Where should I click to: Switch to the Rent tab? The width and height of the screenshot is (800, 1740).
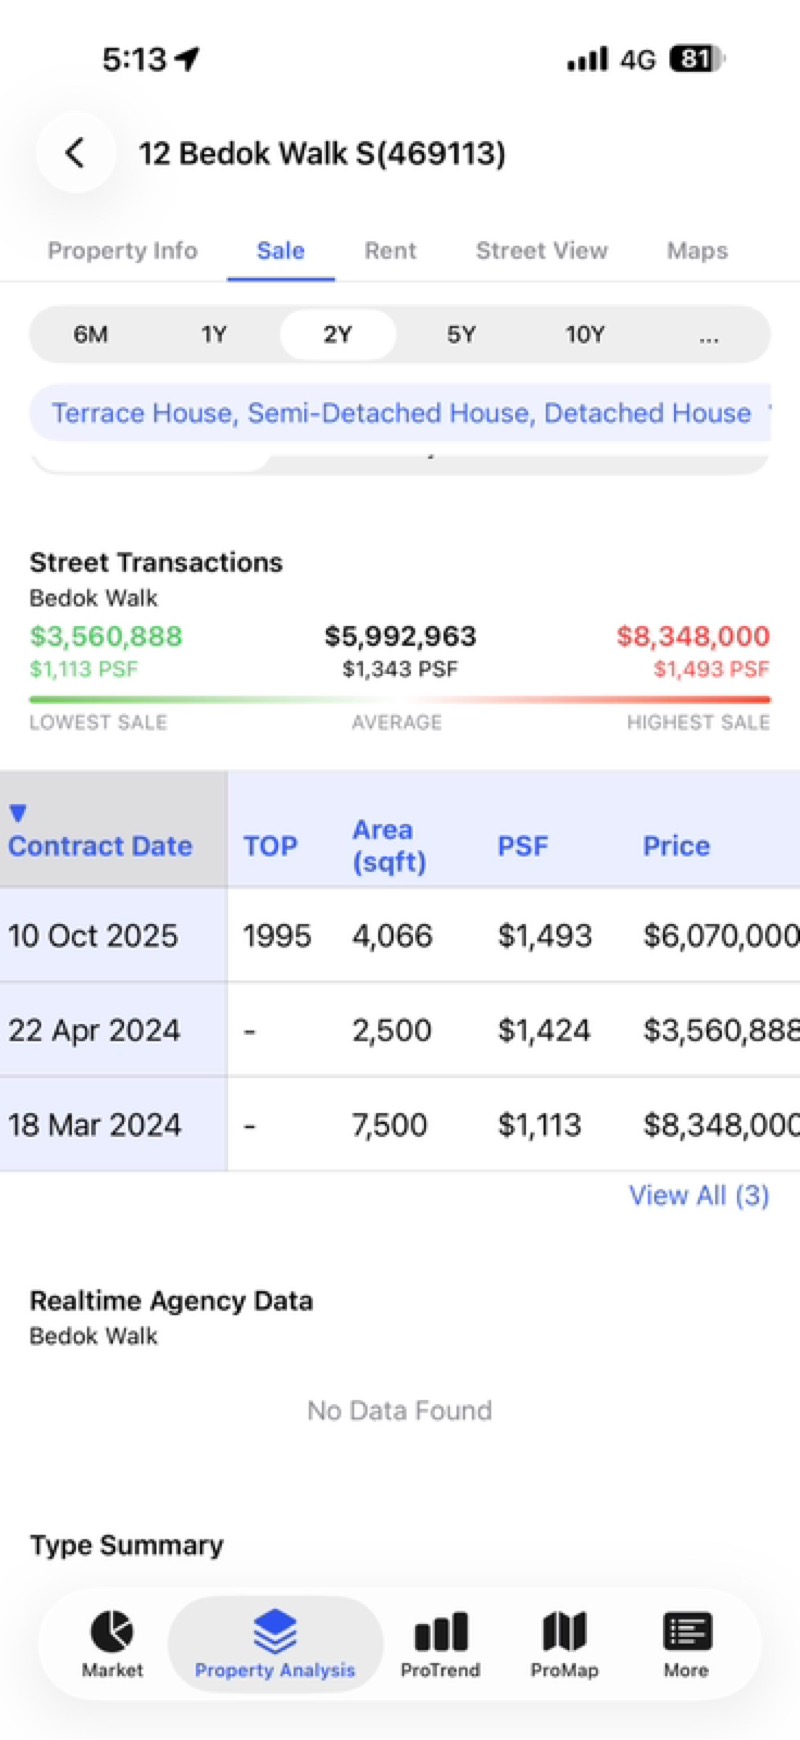pos(390,251)
